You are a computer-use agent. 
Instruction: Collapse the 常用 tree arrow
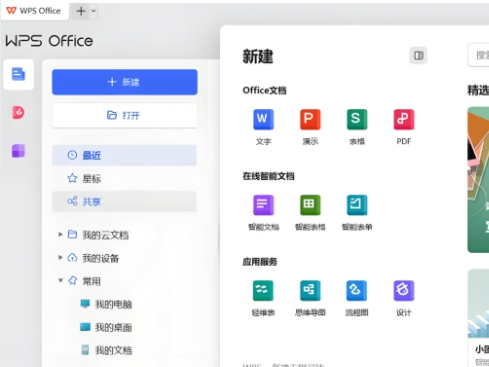(60, 281)
